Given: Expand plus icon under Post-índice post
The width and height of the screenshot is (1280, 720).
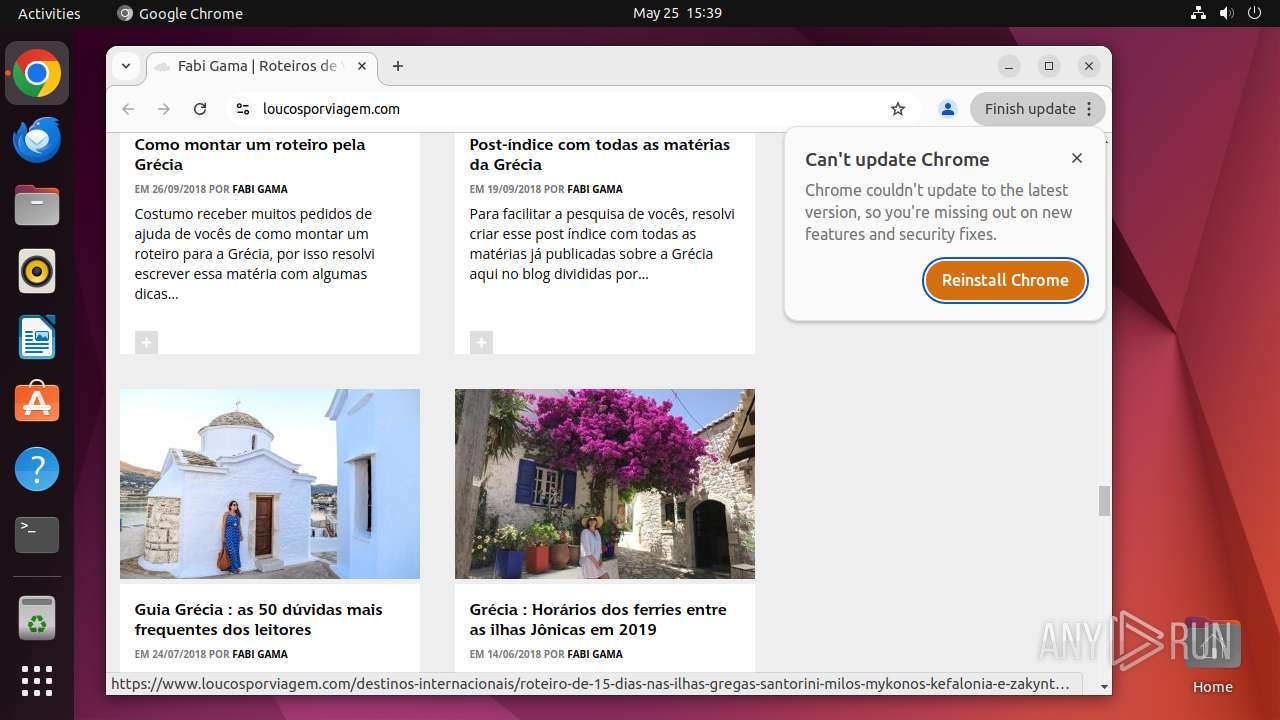Looking at the screenshot, I should coord(481,343).
